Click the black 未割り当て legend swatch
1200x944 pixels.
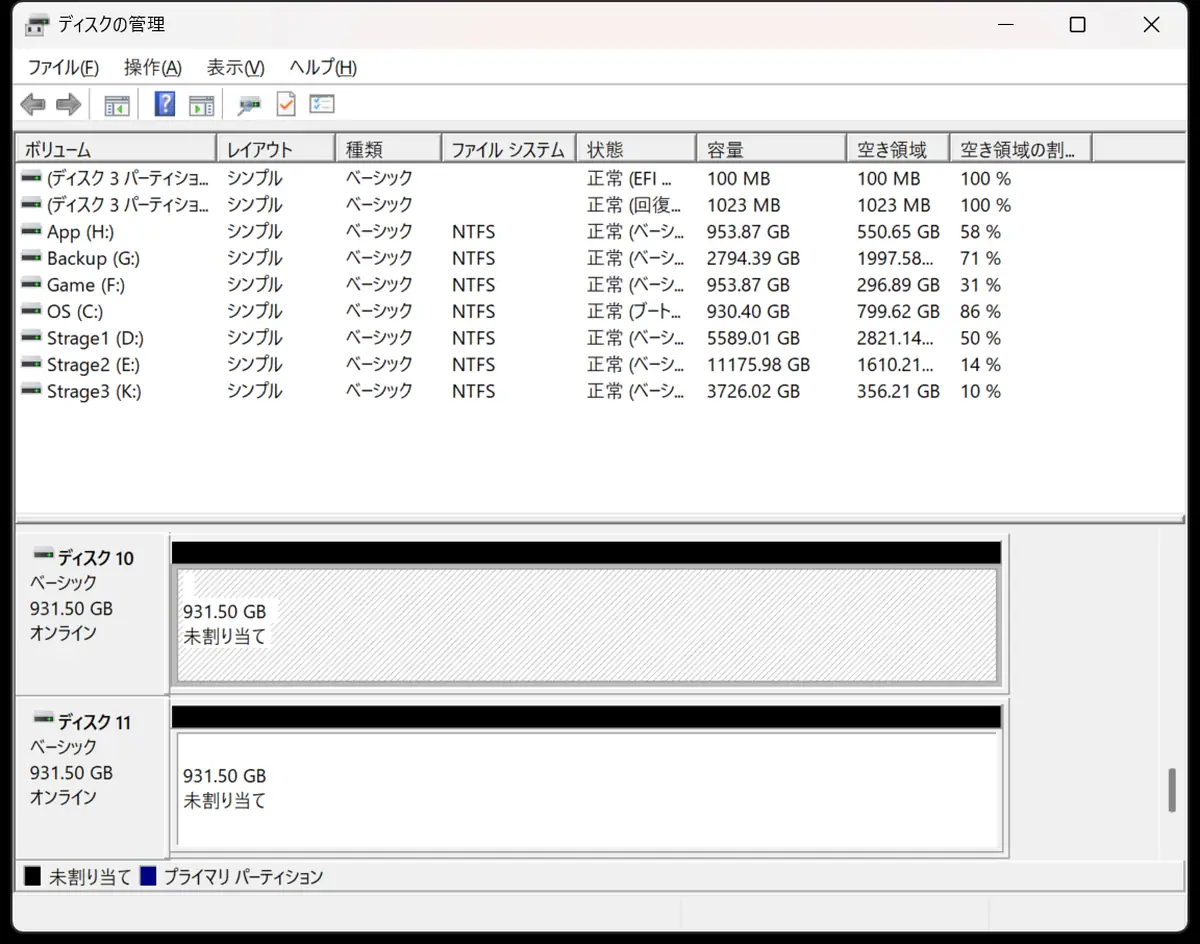click(33, 877)
